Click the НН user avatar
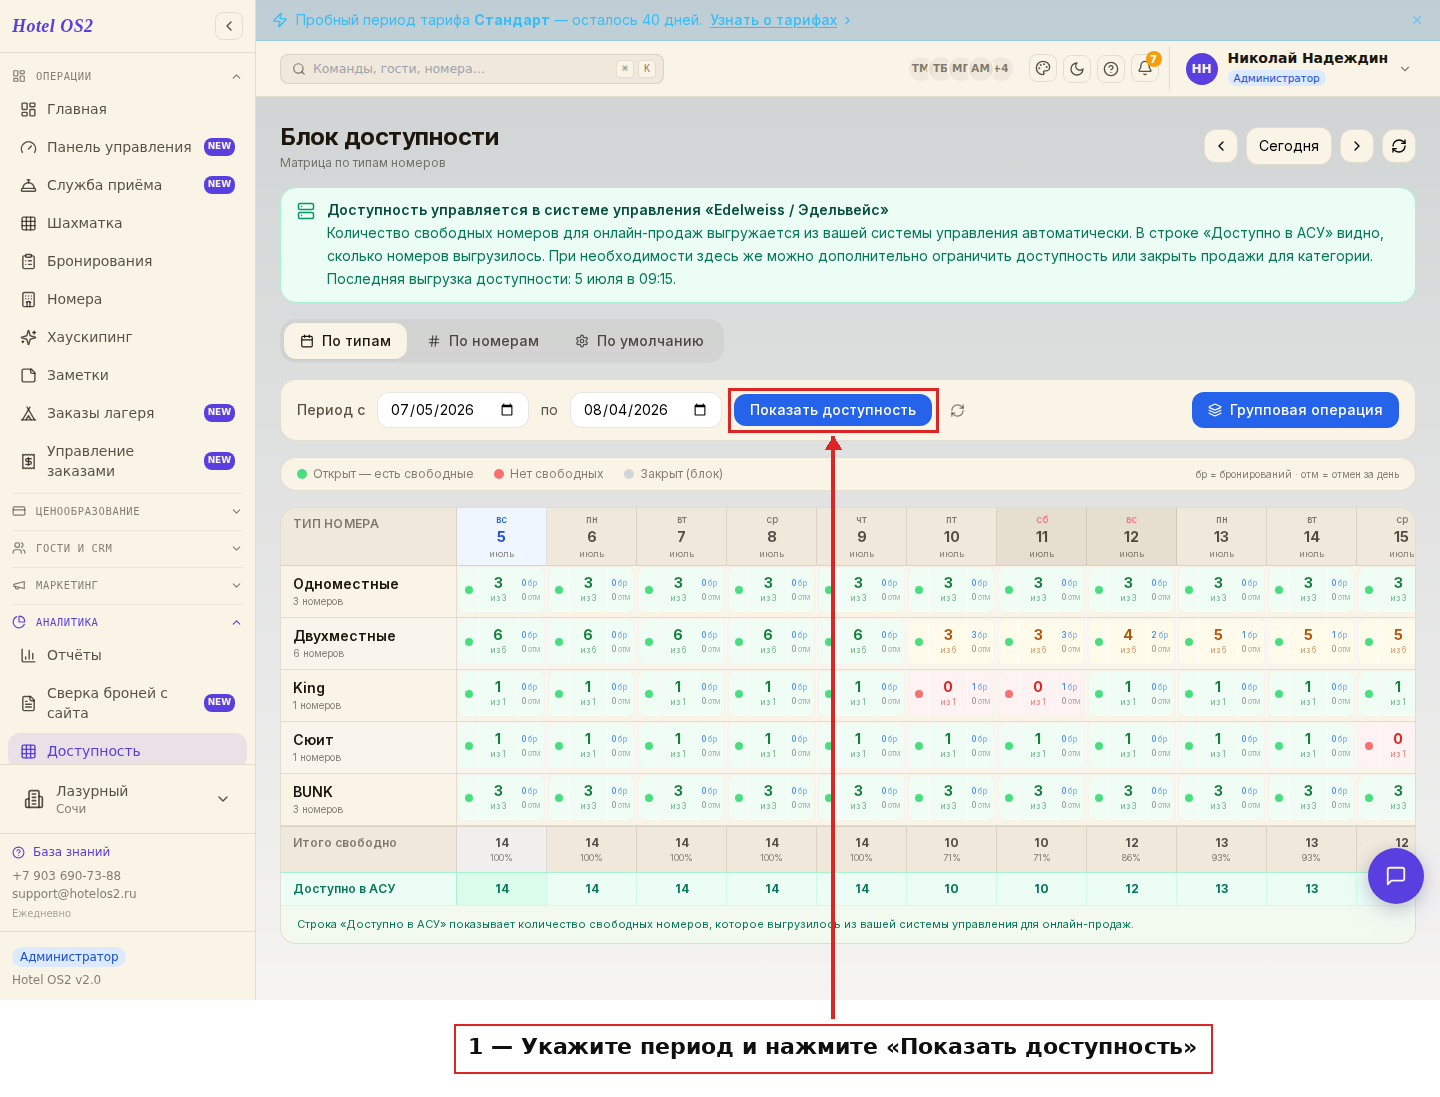Image resolution: width=1440 pixels, height=1097 pixels. click(1202, 69)
